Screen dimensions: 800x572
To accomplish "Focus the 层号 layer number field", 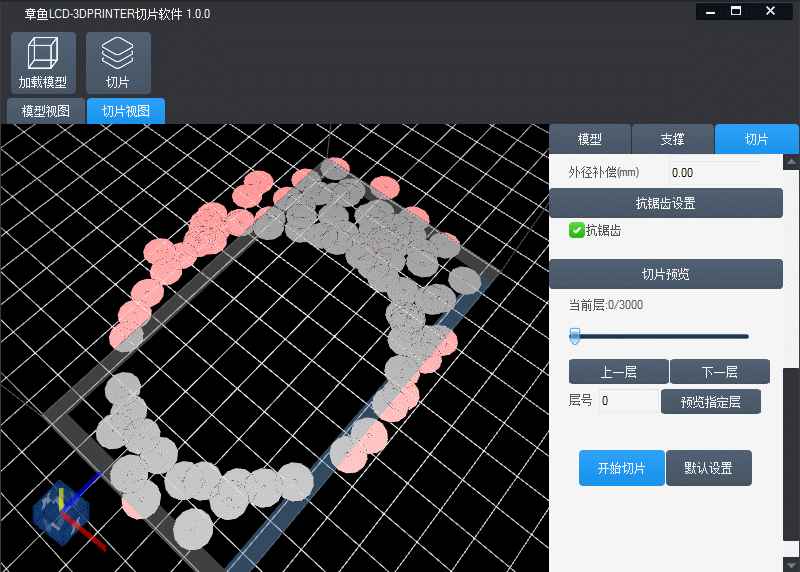I will pyautogui.click(x=629, y=401).
